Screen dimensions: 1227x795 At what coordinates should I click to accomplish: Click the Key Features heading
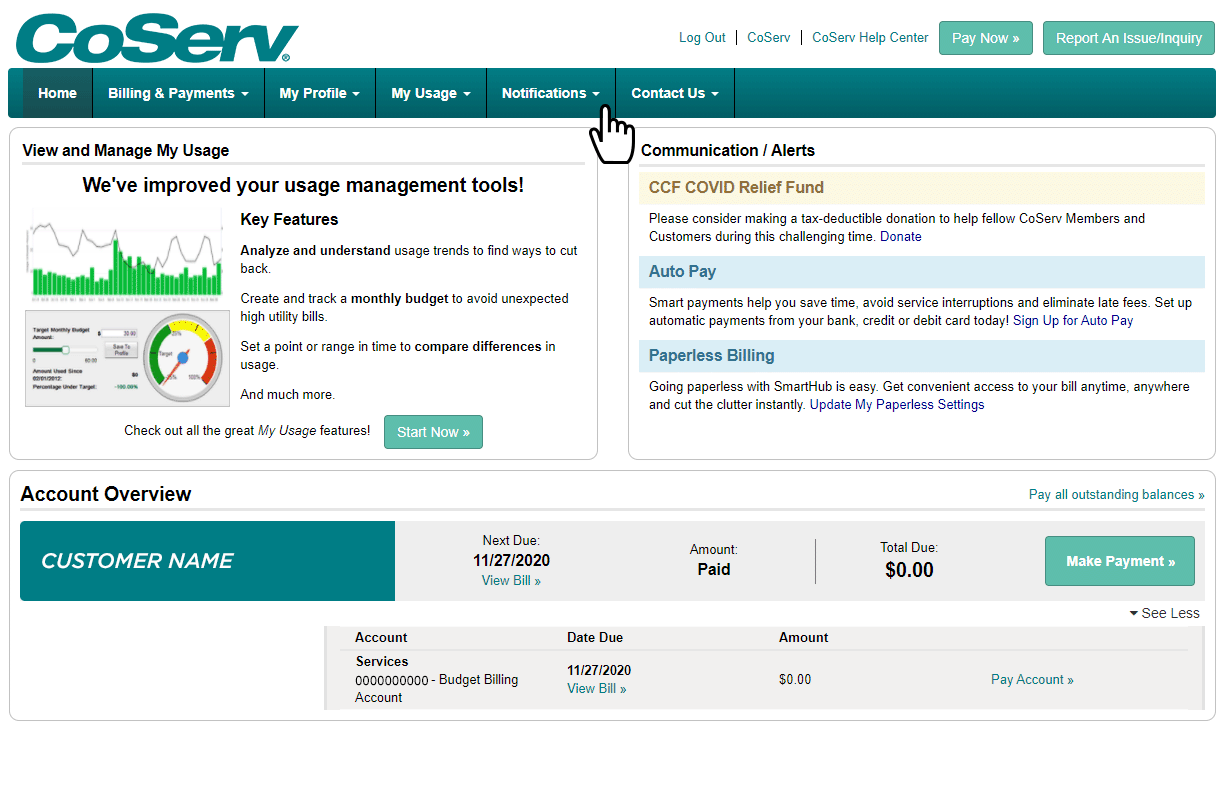[x=290, y=220]
